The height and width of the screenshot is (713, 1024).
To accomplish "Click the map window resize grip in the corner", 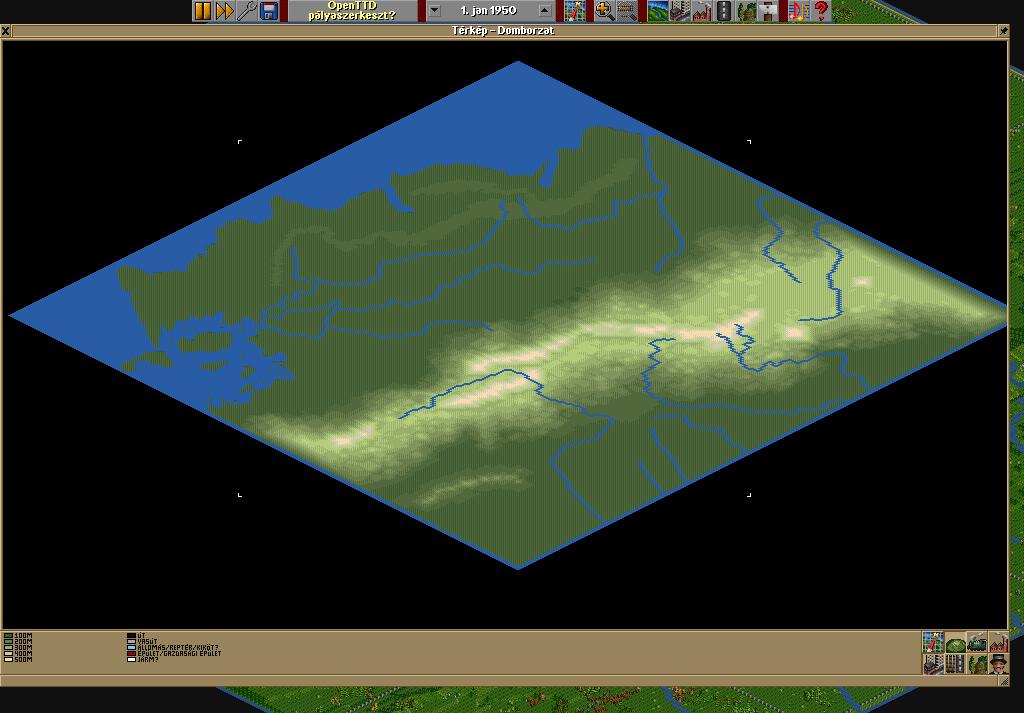I will point(1003,680).
